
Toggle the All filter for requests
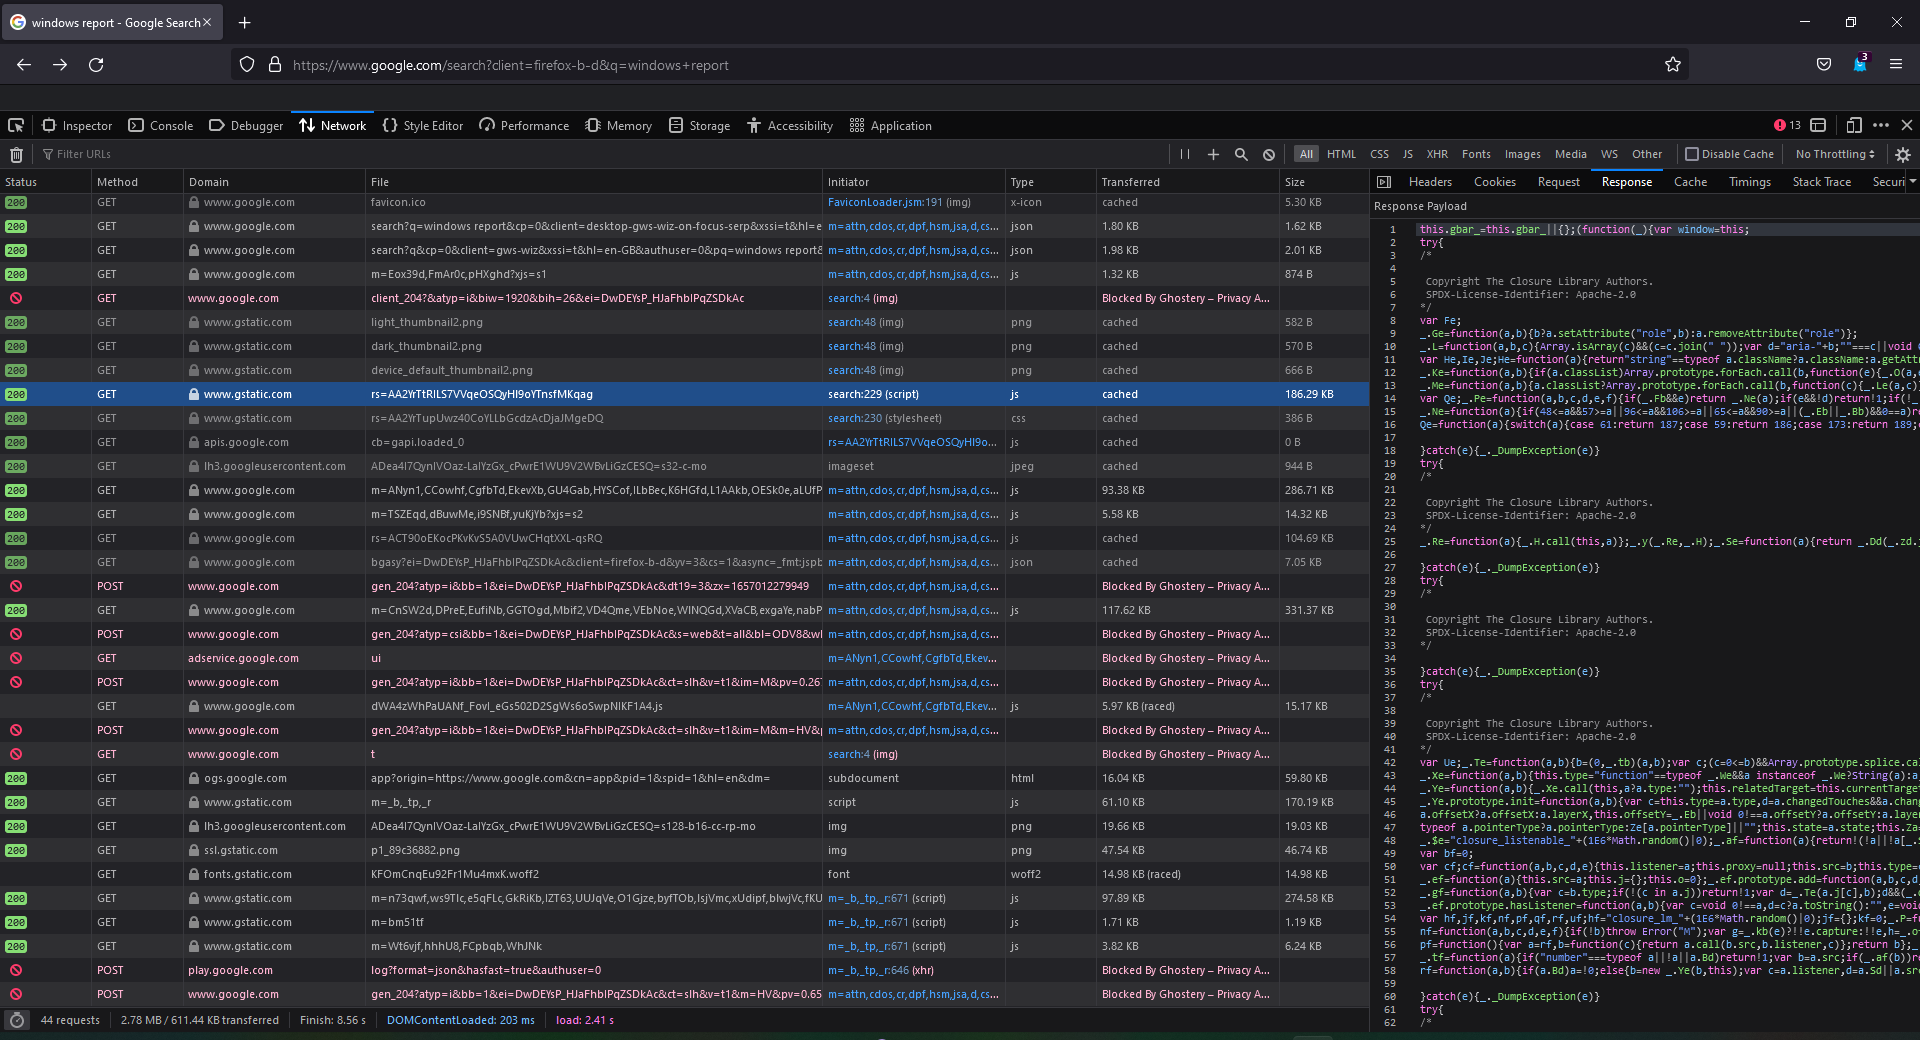point(1306,155)
